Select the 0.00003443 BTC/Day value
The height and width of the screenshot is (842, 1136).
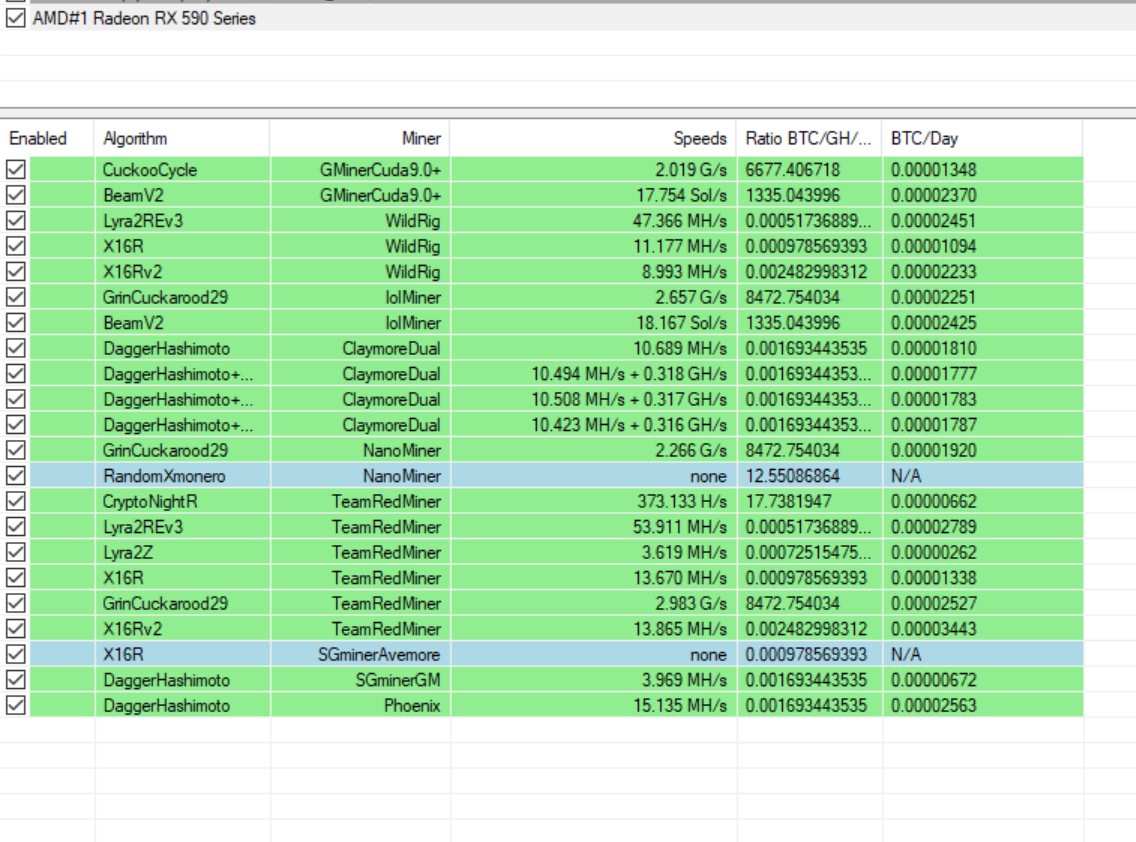tap(933, 629)
